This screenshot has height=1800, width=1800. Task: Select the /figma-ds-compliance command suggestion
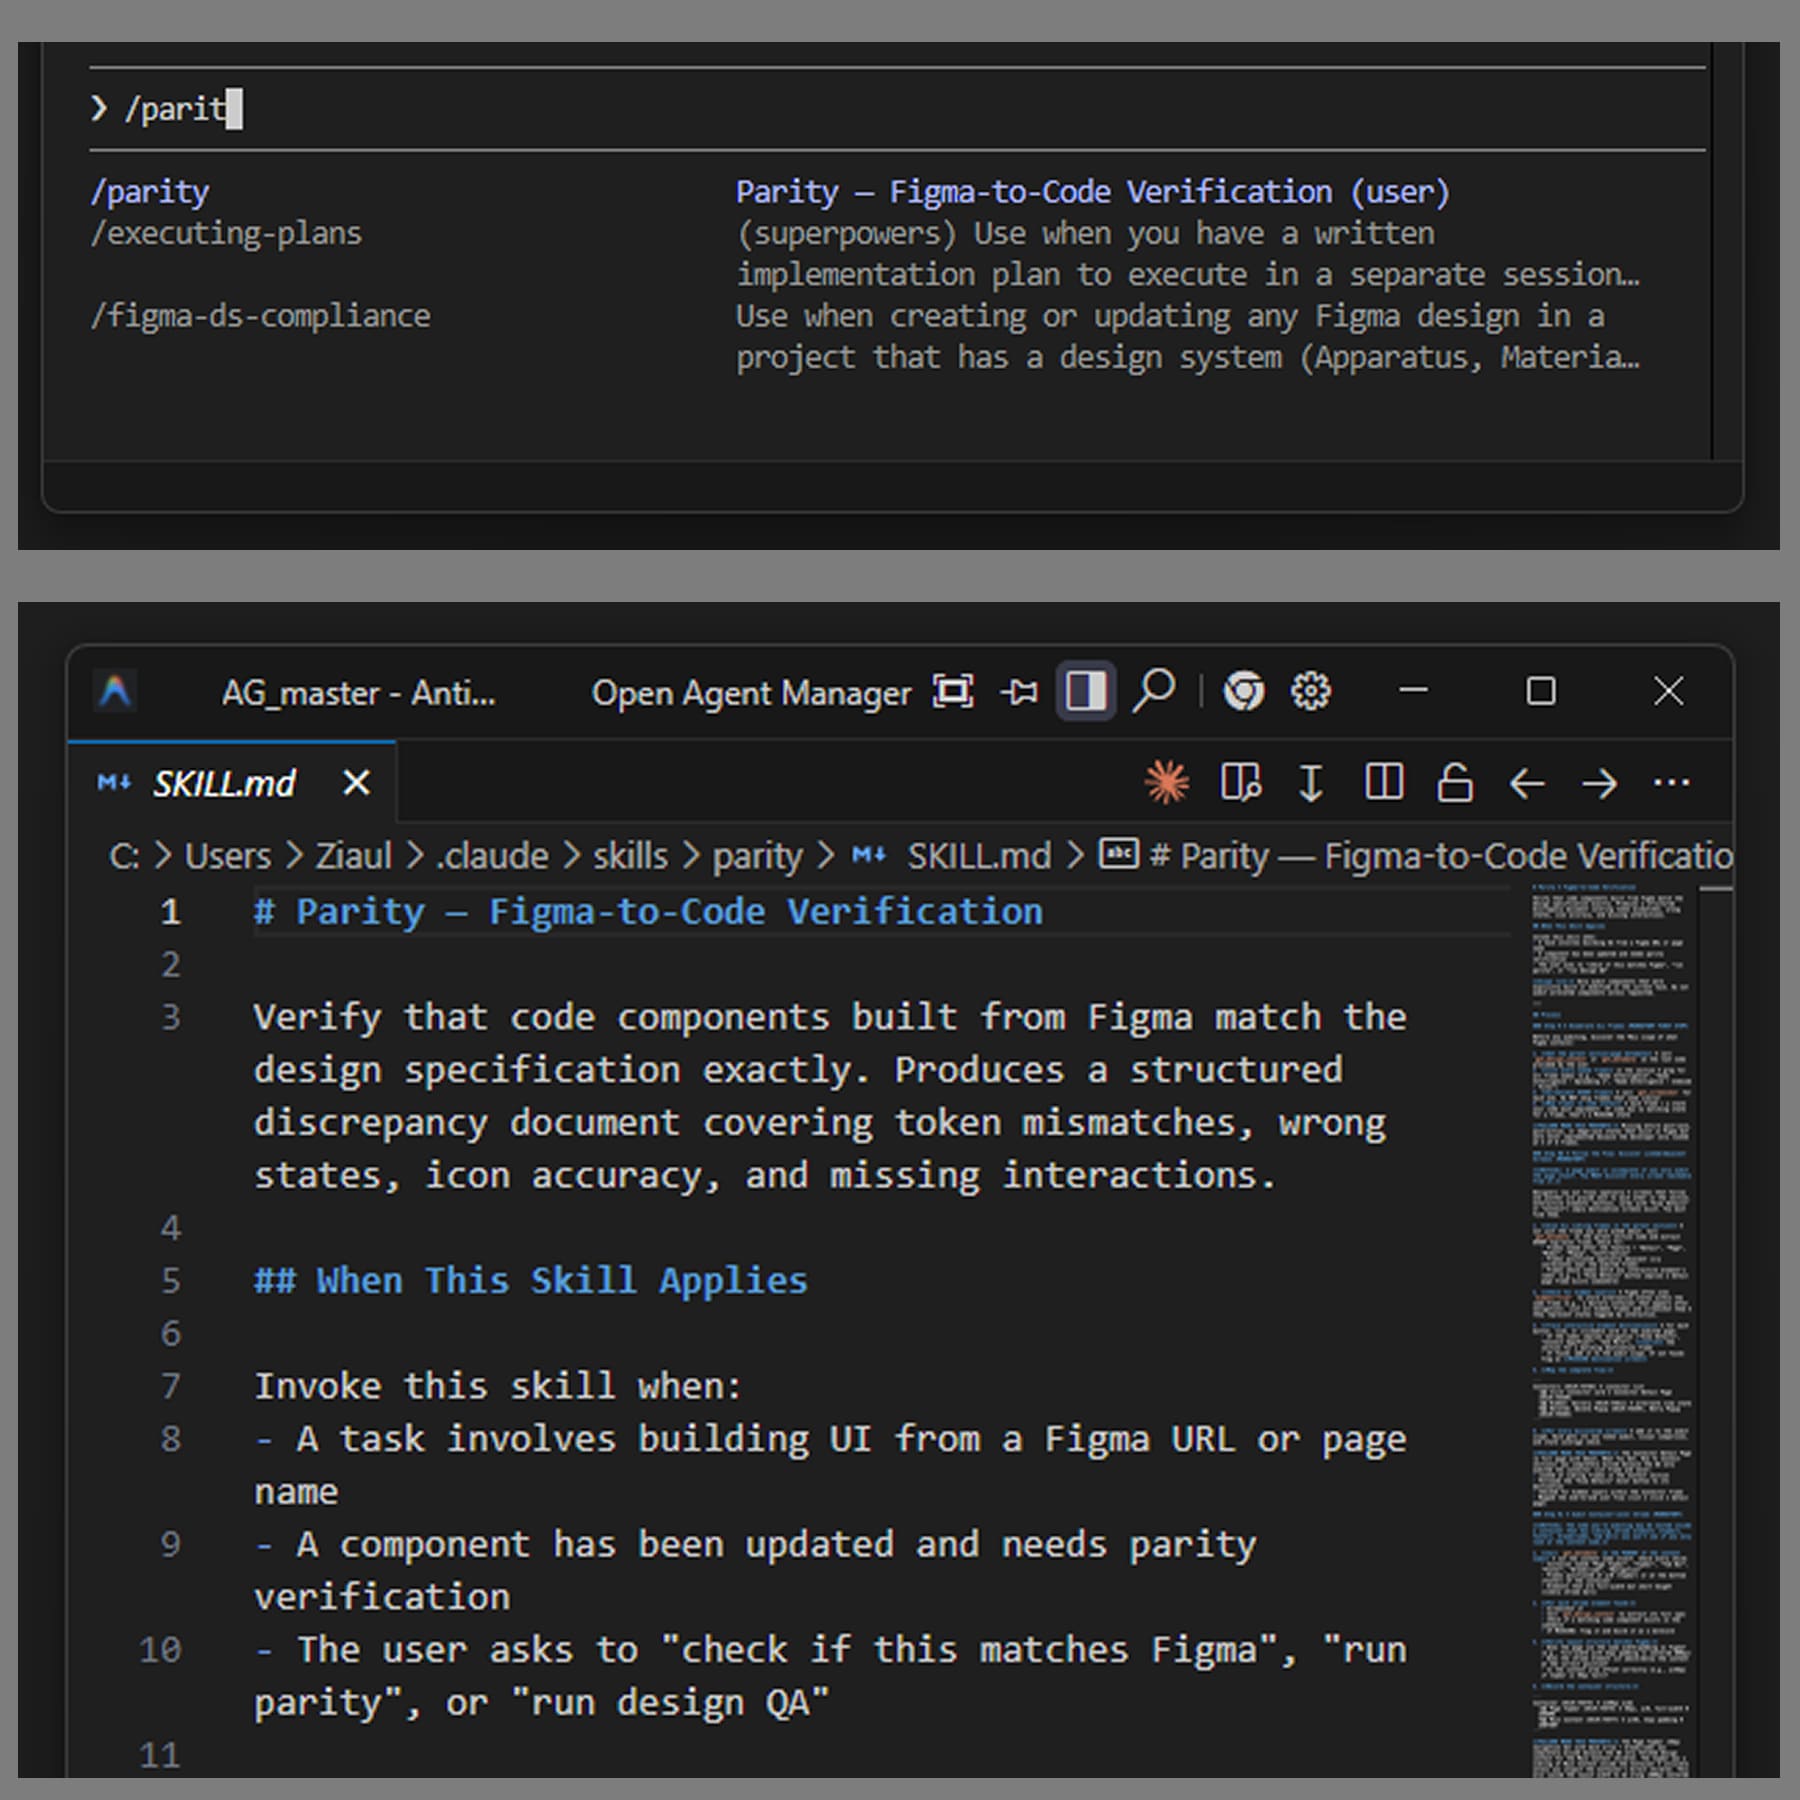[261, 316]
